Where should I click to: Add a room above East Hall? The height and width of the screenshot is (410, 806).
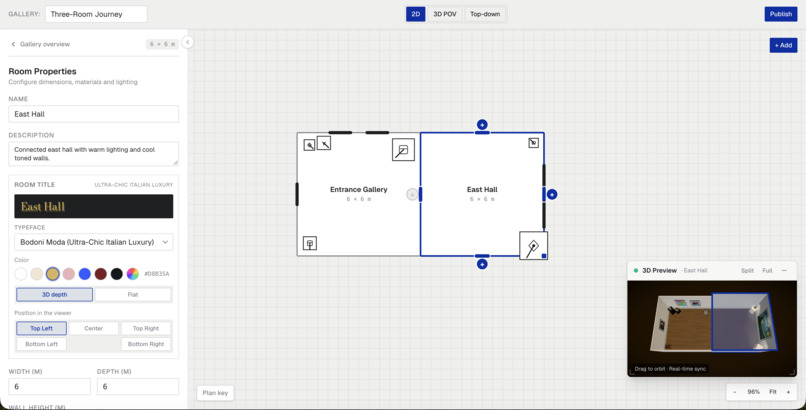[x=482, y=124]
